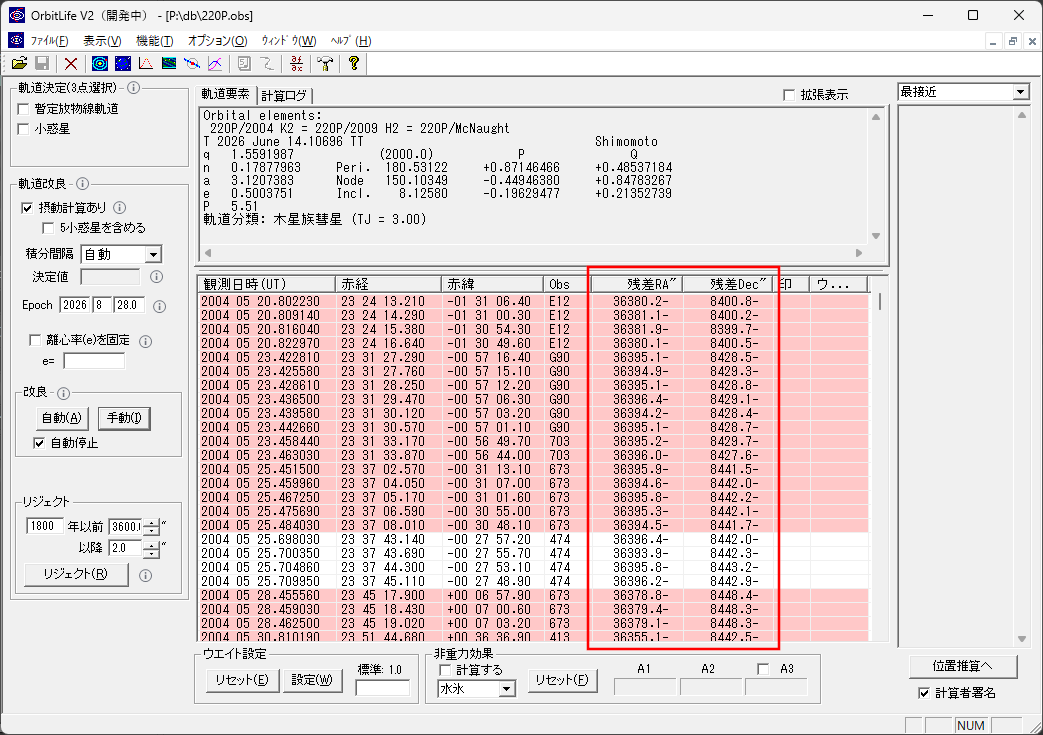Click the partial derivative icon
The width and height of the screenshot is (1043, 735).
297,64
